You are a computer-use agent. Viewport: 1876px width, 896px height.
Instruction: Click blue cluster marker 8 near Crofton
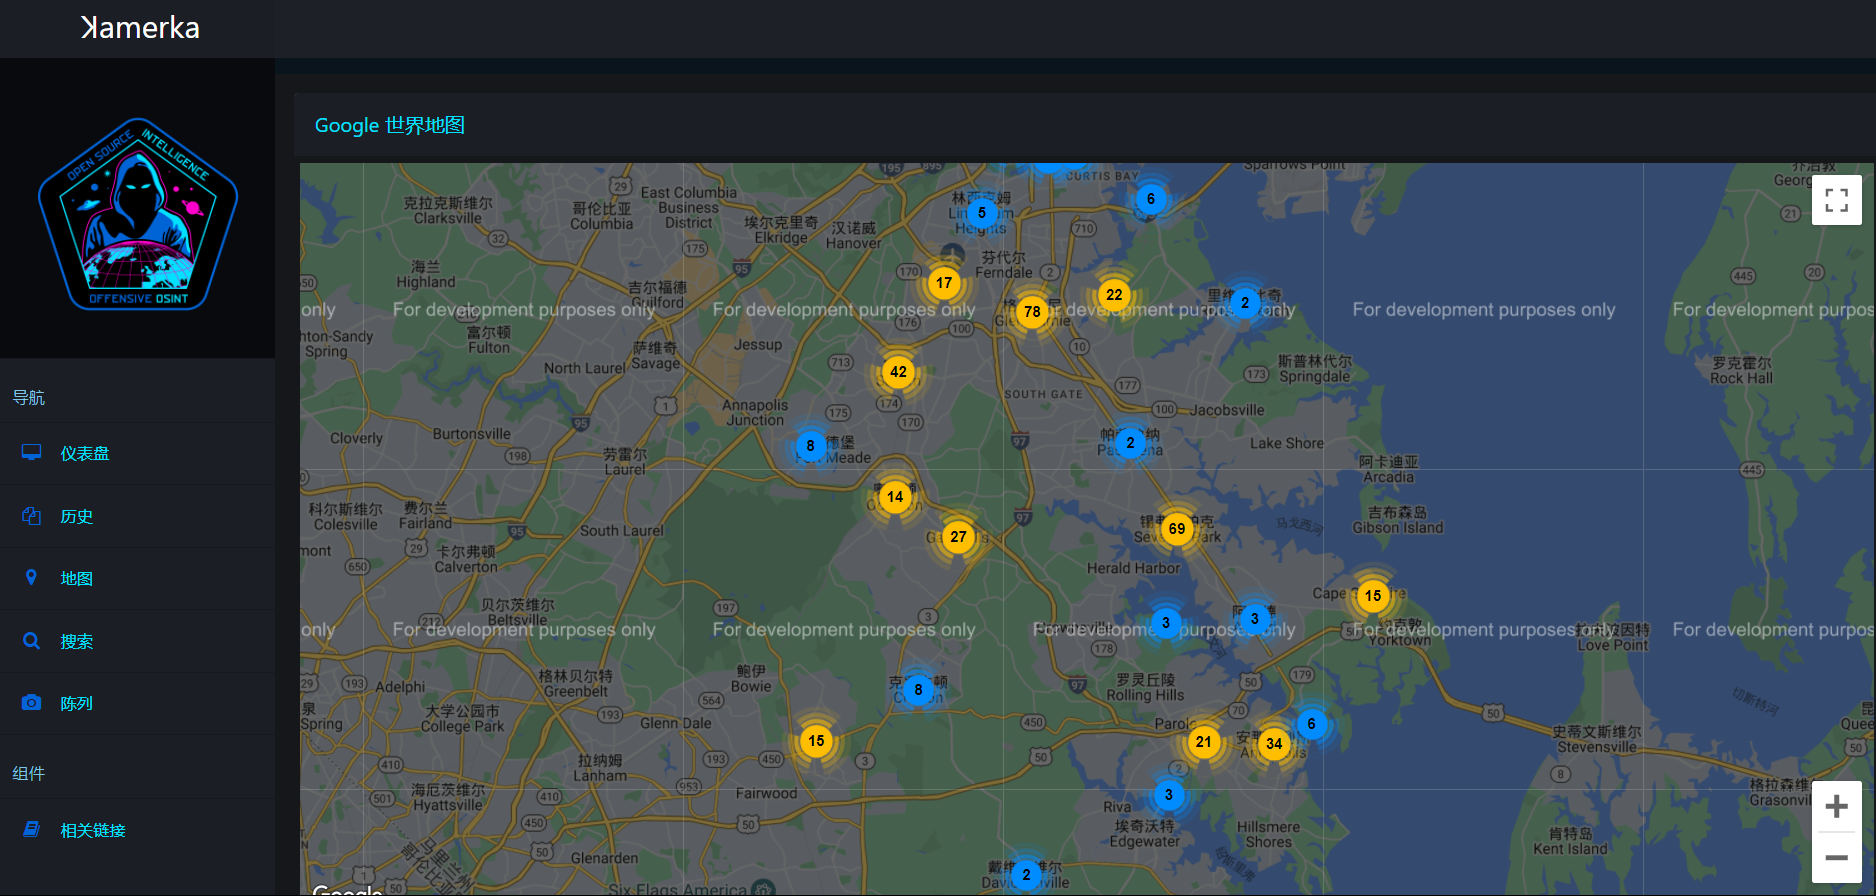pos(918,690)
